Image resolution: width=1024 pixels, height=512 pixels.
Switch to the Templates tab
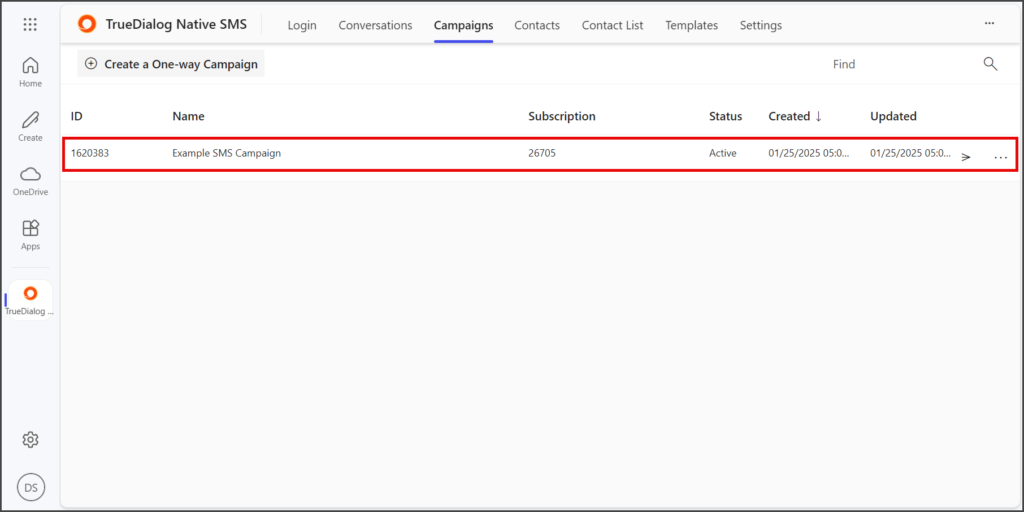[x=692, y=25]
